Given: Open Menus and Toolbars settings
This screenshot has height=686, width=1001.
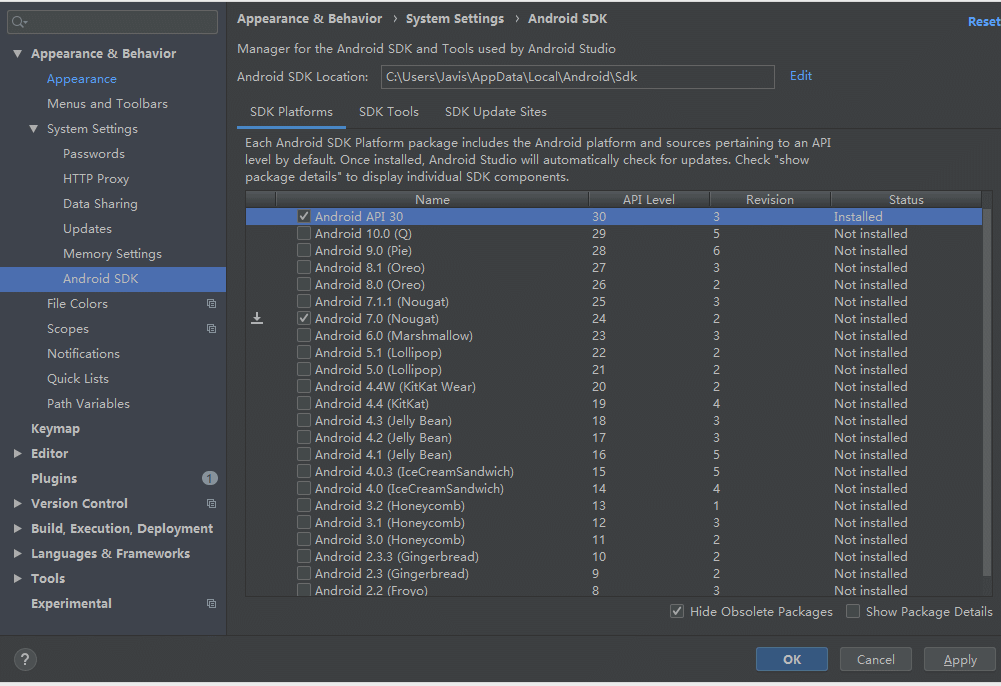Looking at the screenshot, I should click(107, 103).
